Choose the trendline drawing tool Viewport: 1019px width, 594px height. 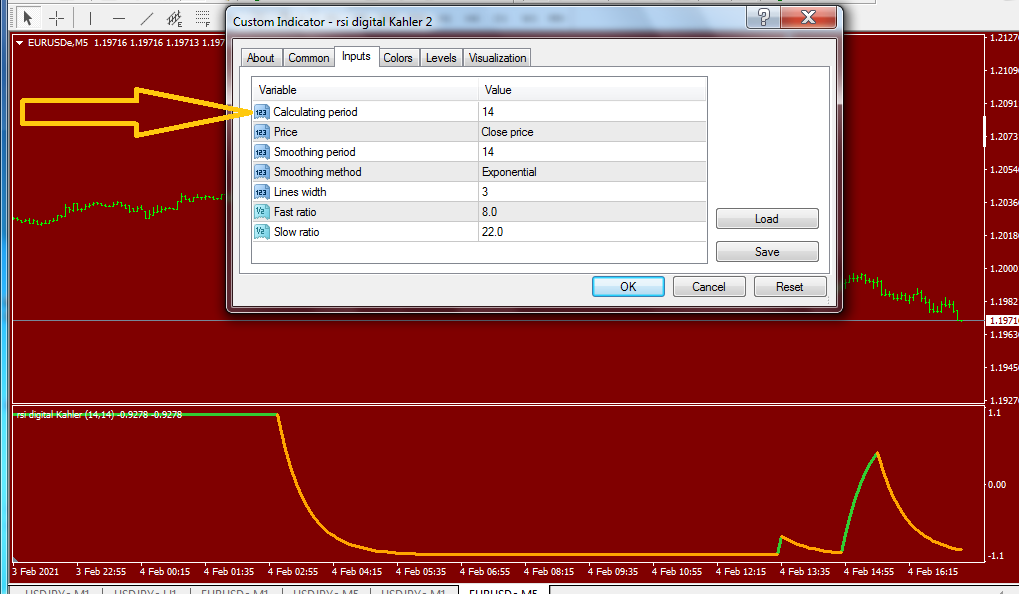(147, 18)
